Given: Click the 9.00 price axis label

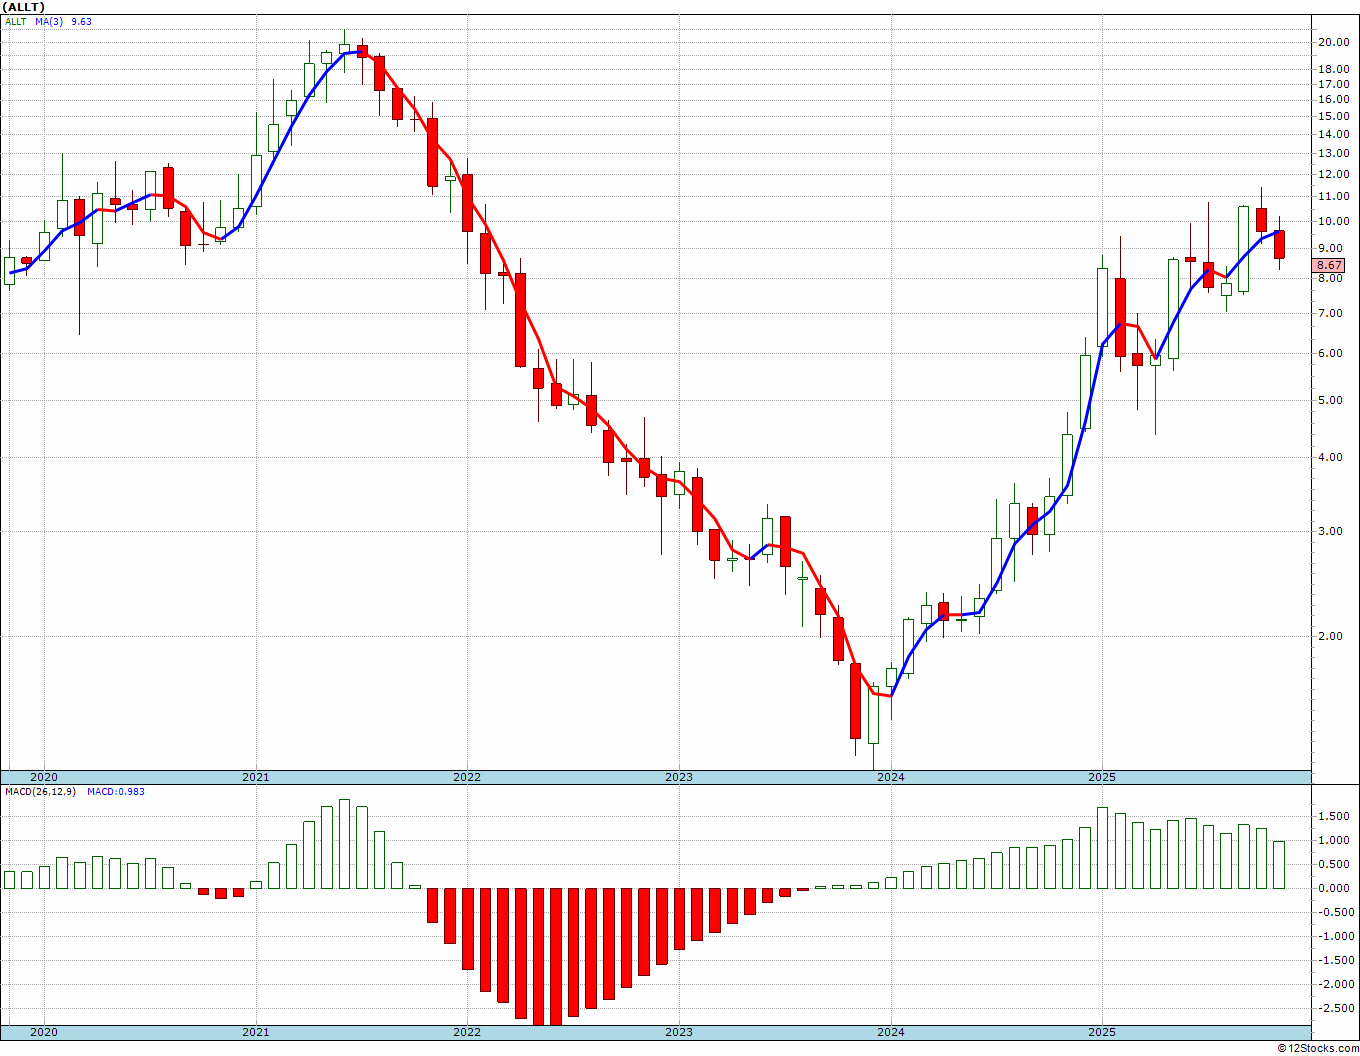Looking at the screenshot, I should tap(1330, 249).
